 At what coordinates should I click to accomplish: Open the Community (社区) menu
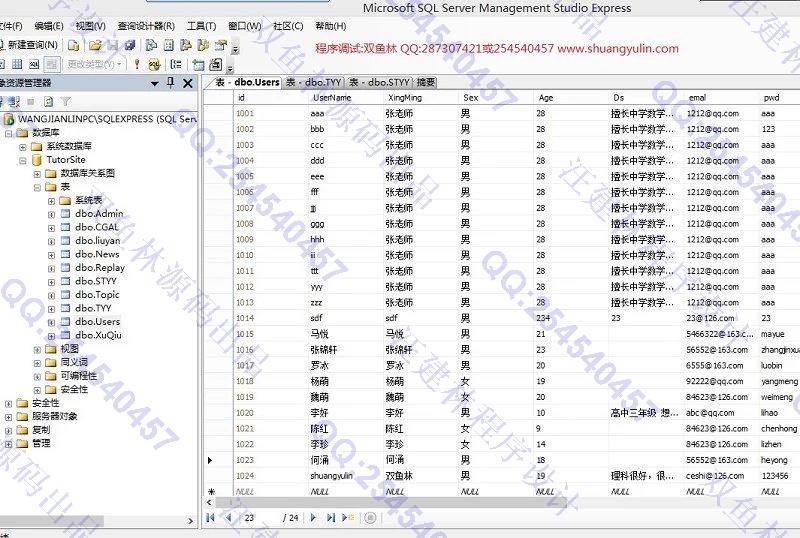(288, 26)
